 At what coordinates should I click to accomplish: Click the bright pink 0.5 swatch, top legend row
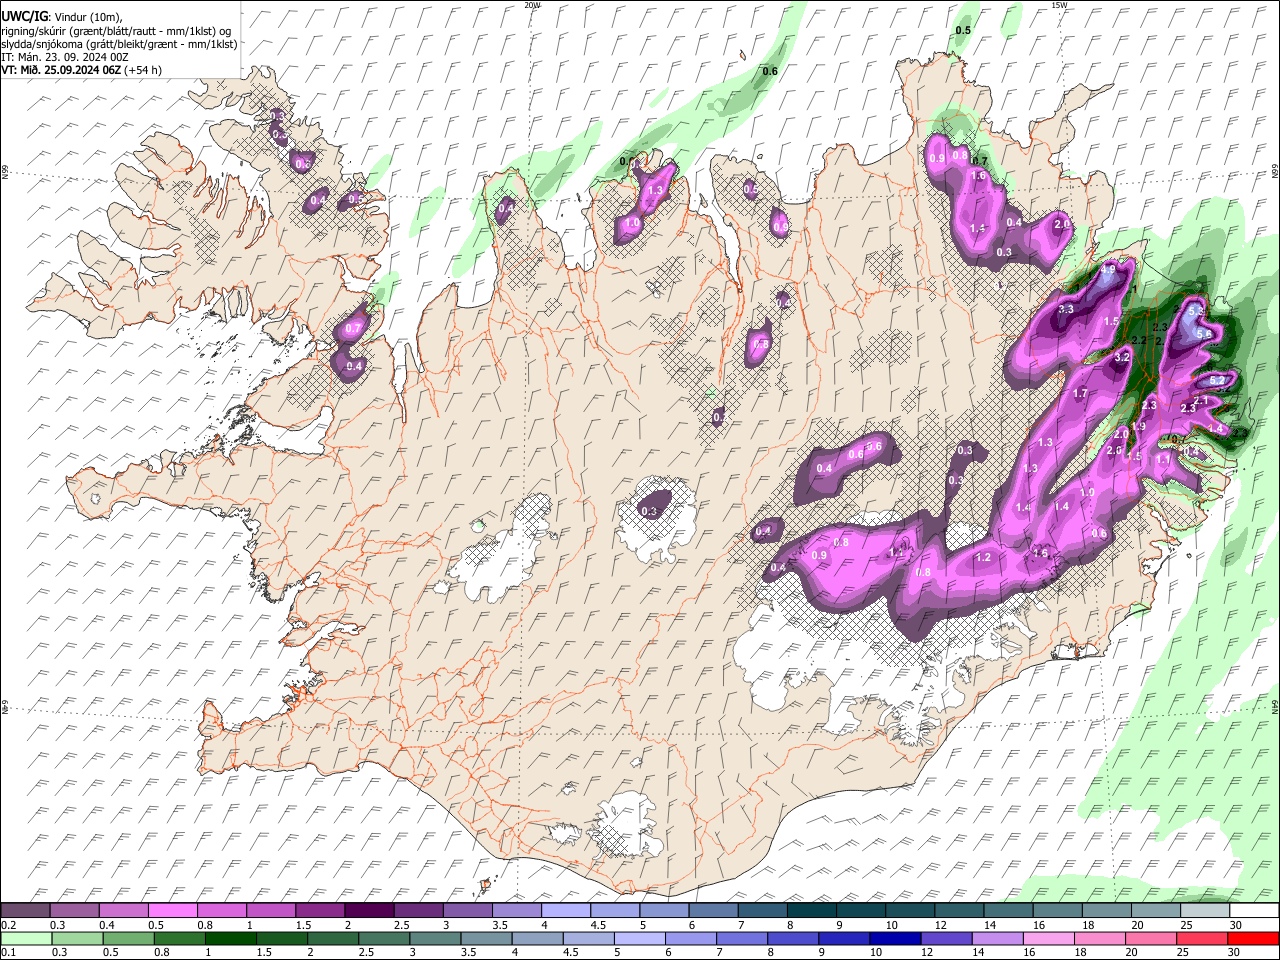[x=172, y=910]
